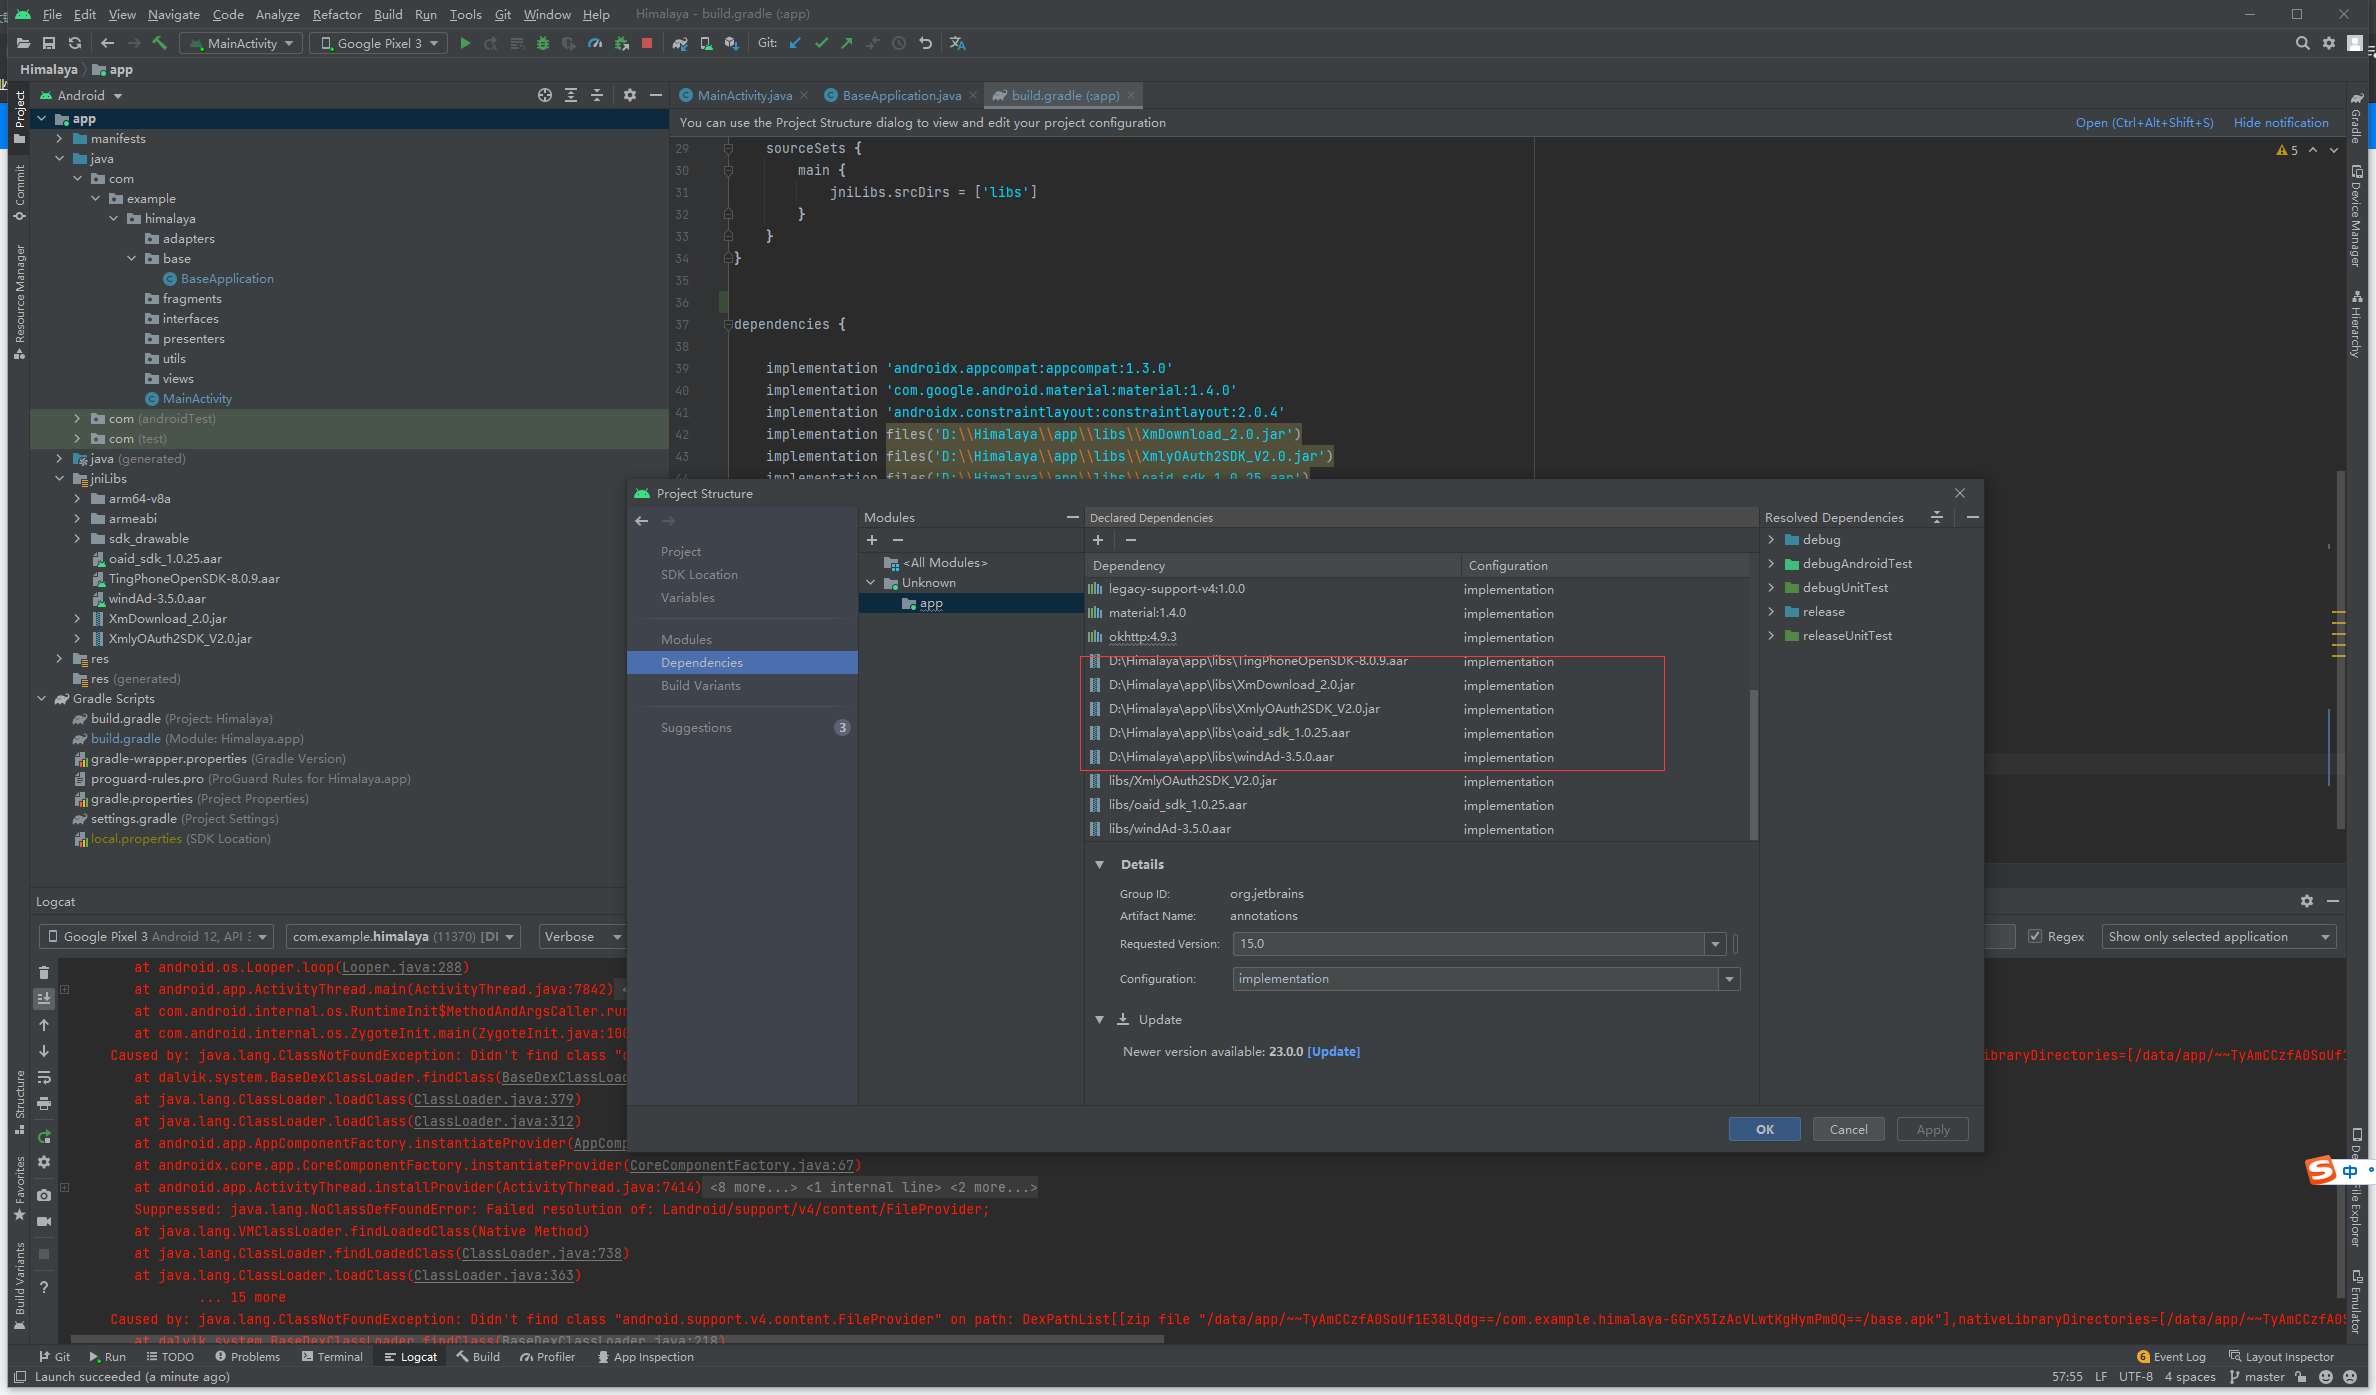This screenshot has width=2376, height=1395.
Task: Add a declared dependency with plus button
Action: (x=1098, y=540)
